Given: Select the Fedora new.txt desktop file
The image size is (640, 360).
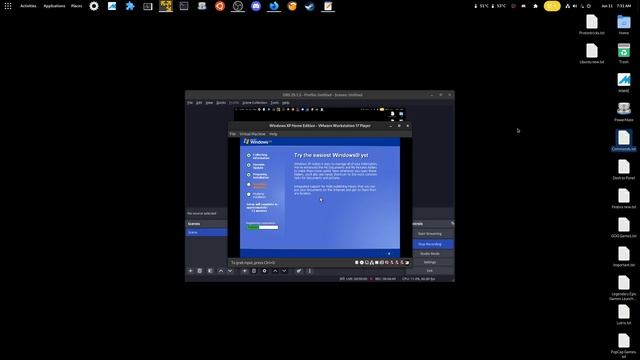Looking at the screenshot, I should click(x=624, y=198).
